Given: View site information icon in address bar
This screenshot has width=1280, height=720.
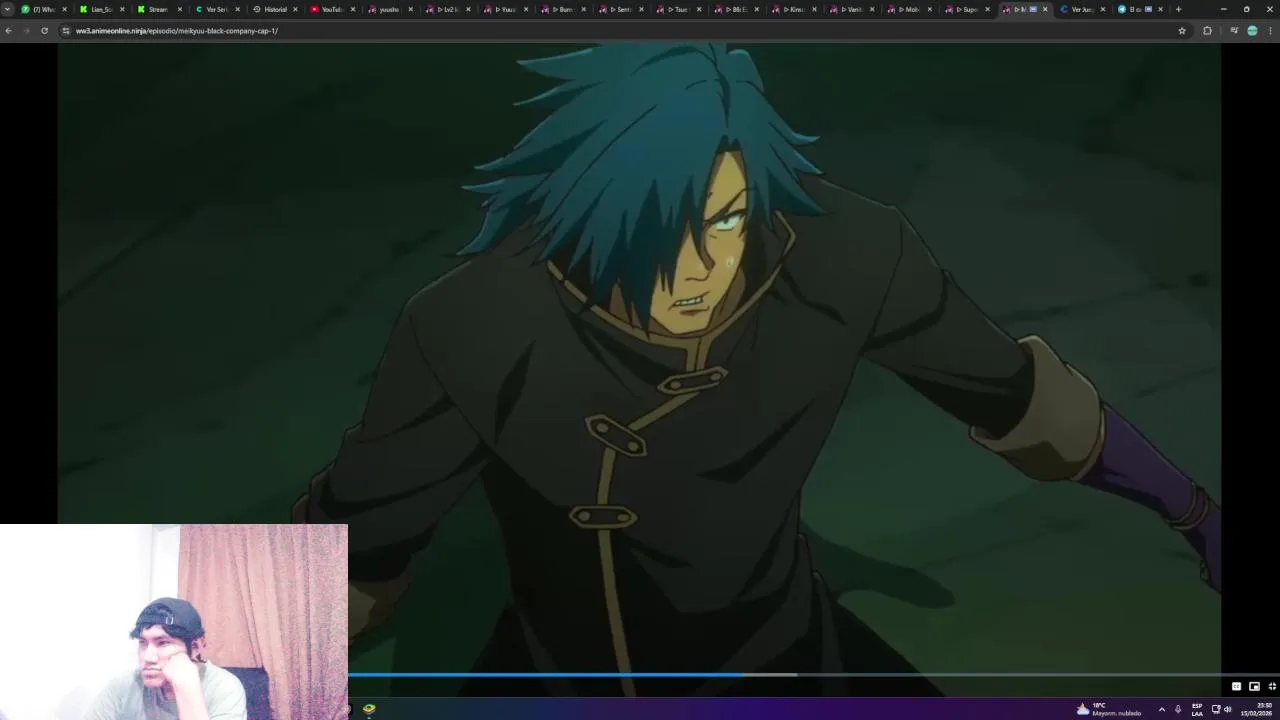Looking at the screenshot, I should [x=66, y=31].
